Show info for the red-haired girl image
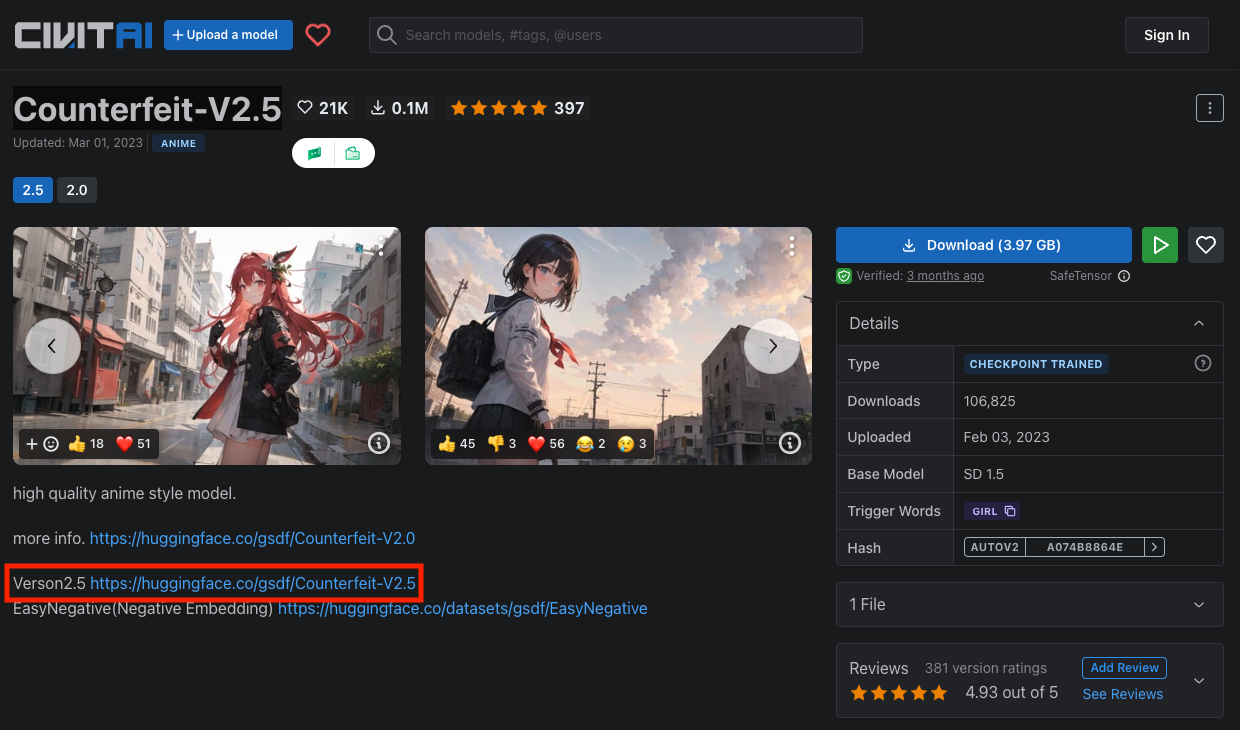This screenshot has width=1240, height=730. click(x=379, y=443)
